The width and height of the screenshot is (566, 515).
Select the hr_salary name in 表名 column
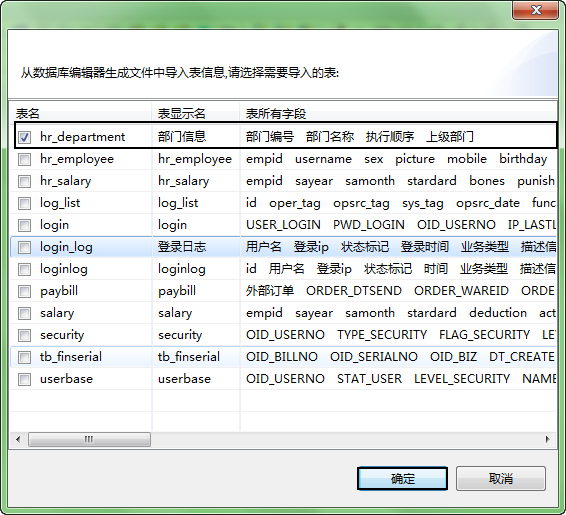tap(65, 181)
